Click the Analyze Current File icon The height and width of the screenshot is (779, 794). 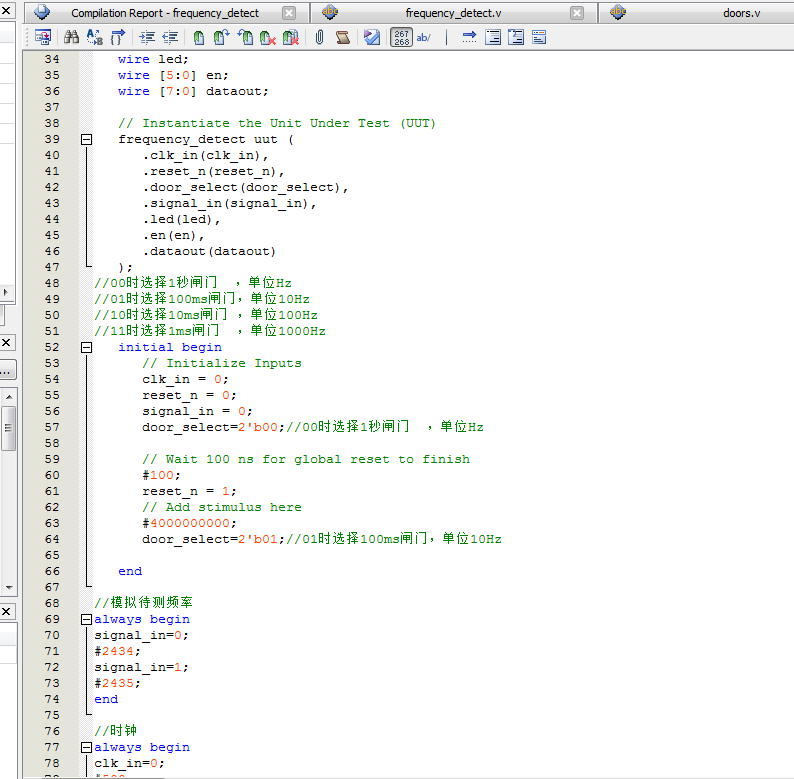click(x=372, y=37)
